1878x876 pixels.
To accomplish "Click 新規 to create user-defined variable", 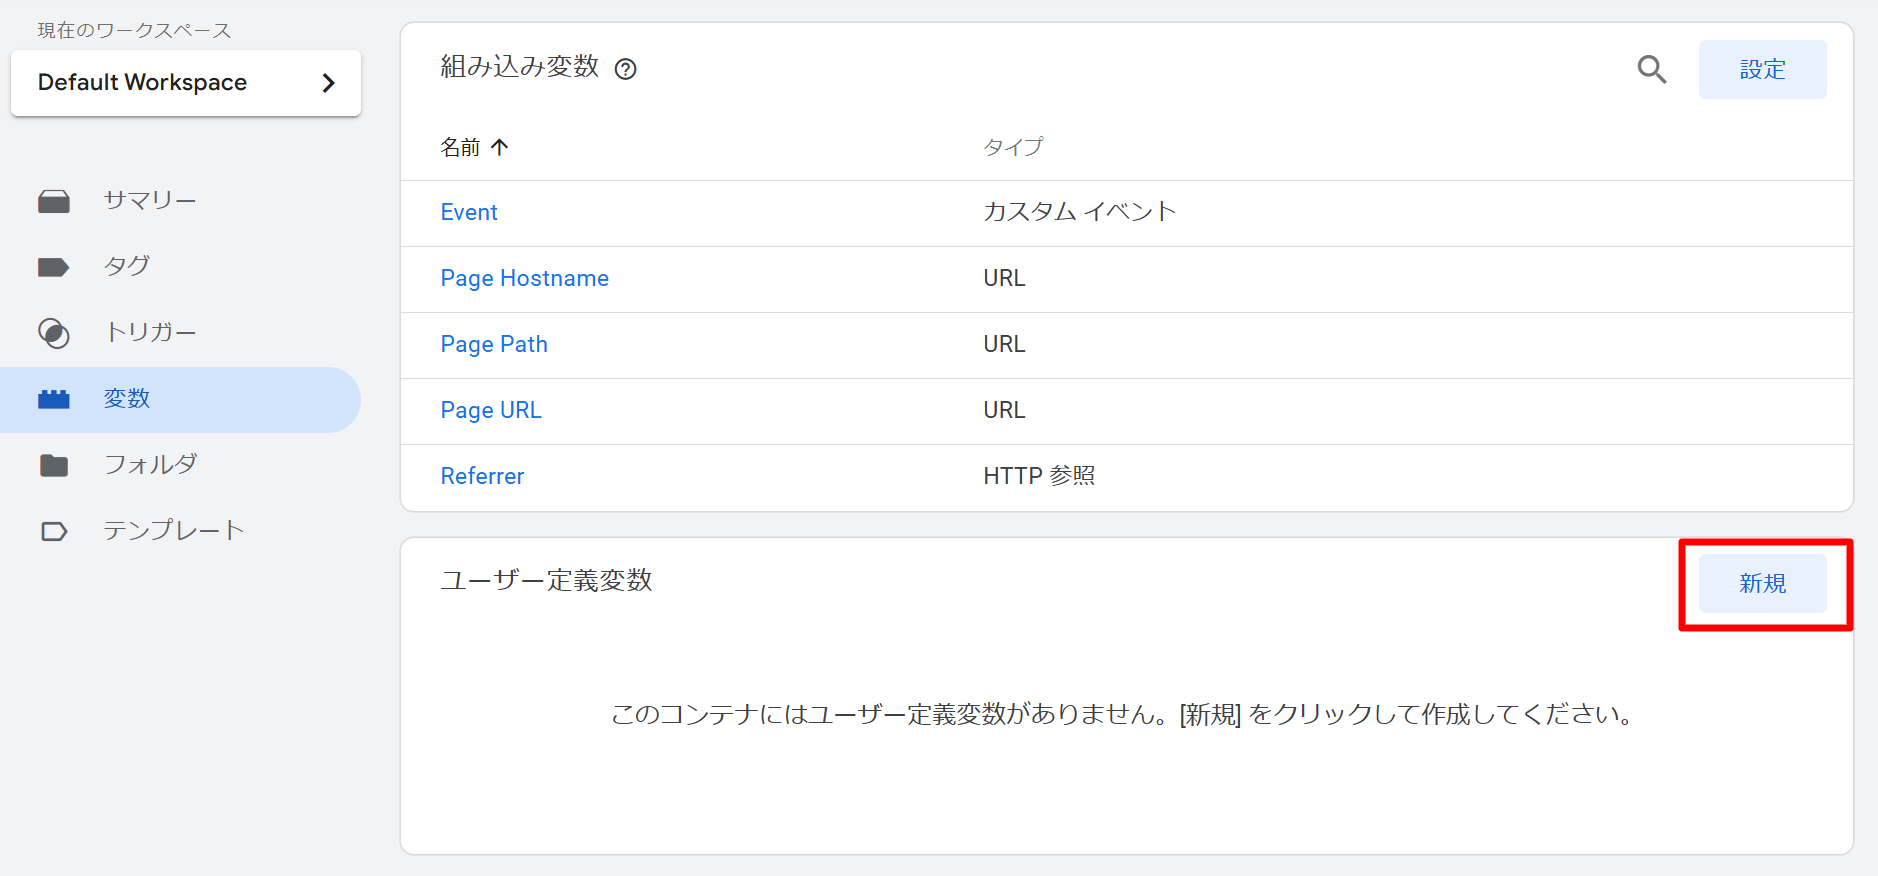I will click(x=1762, y=583).
